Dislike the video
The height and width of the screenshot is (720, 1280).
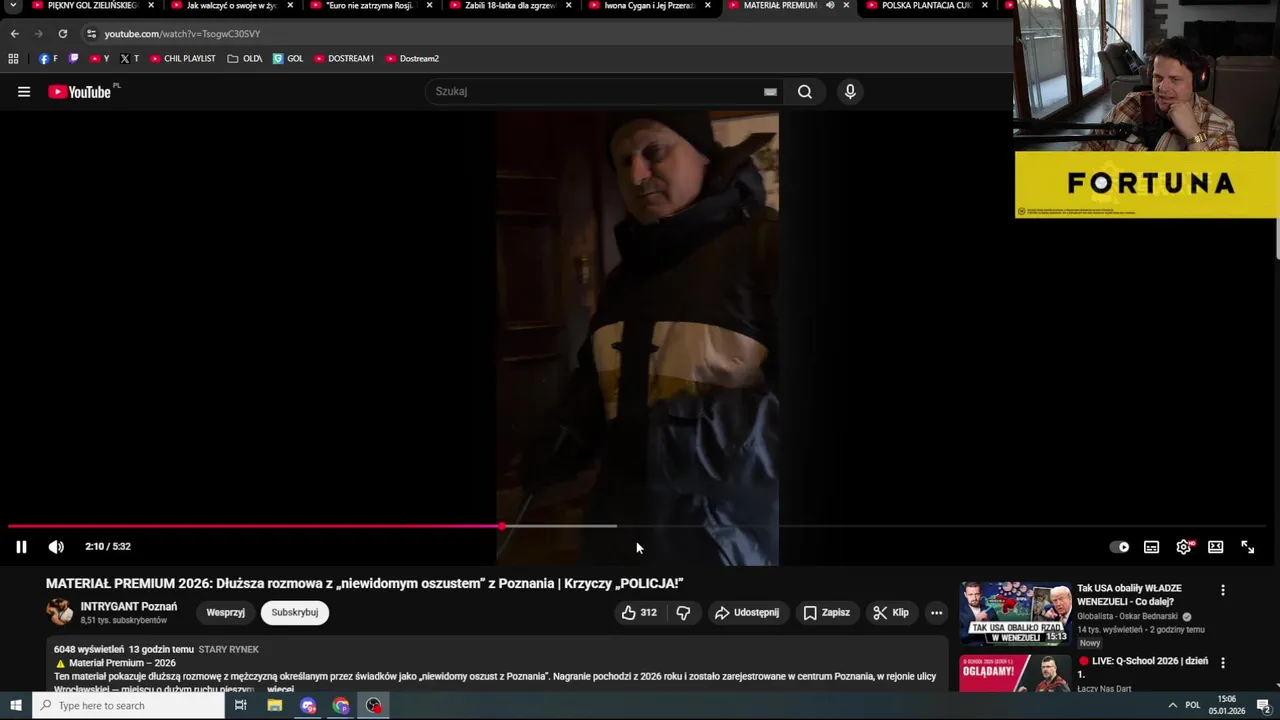683,613
